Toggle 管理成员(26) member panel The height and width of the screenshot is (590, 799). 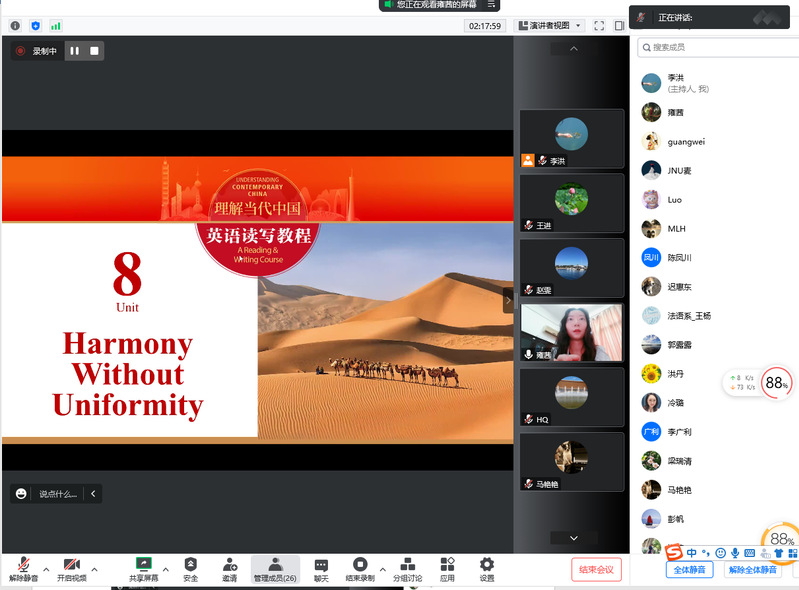pos(275,569)
